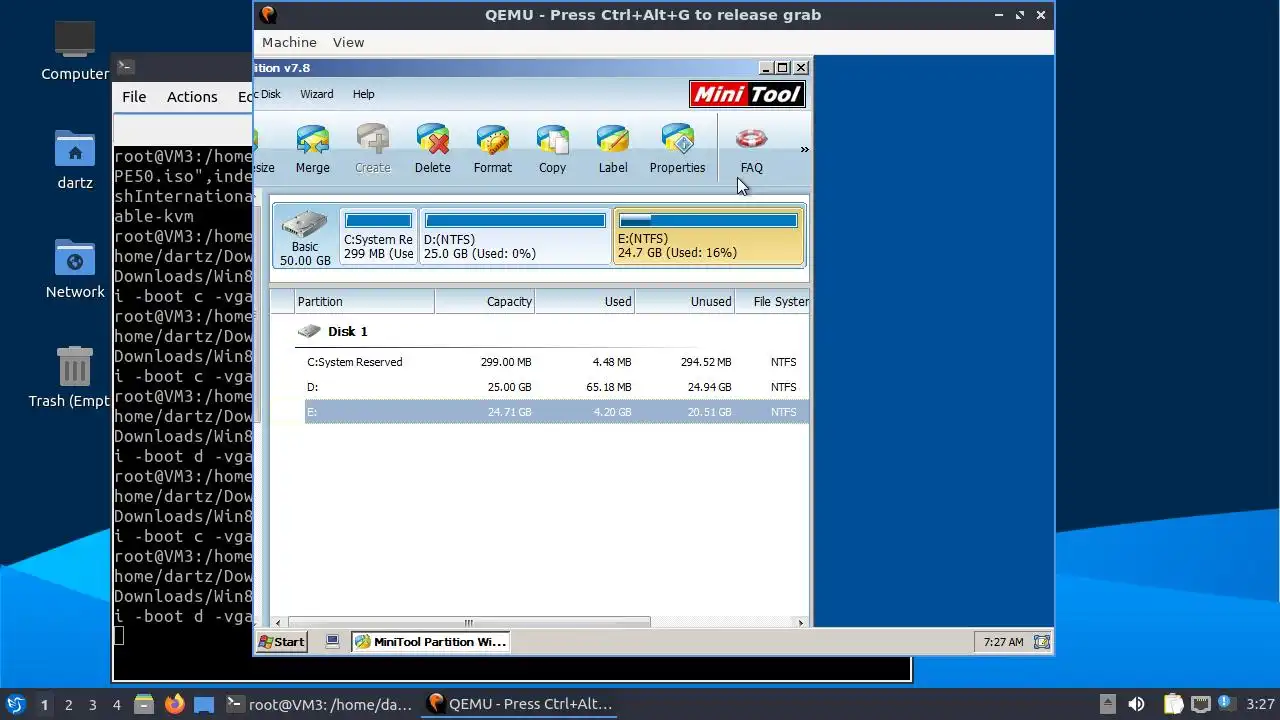Click MiniTool Partition Wizard taskbar button
Viewport: 1280px width, 720px height.
coord(431,642)
